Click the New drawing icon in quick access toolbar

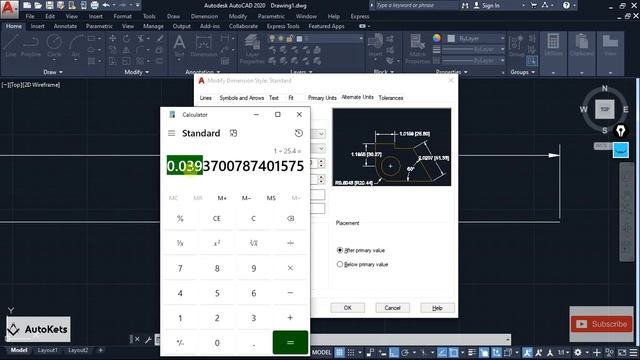(27, 5)
